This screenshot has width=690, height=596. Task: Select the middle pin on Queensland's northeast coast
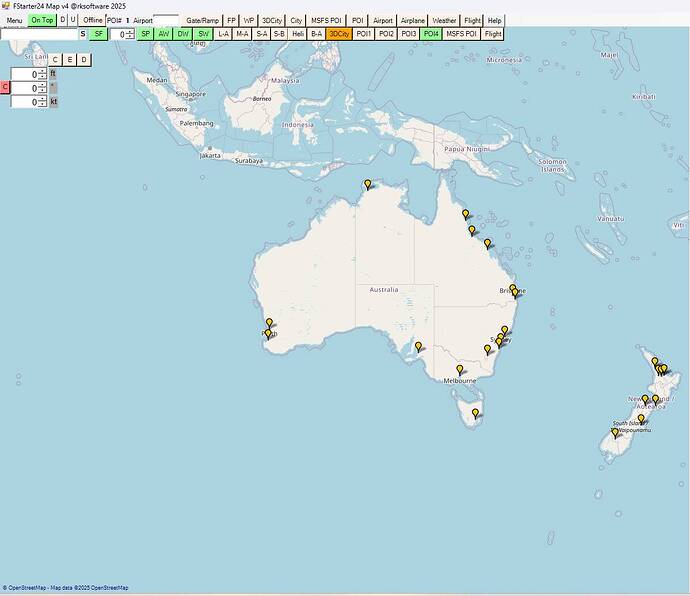(x=472, y=231)
